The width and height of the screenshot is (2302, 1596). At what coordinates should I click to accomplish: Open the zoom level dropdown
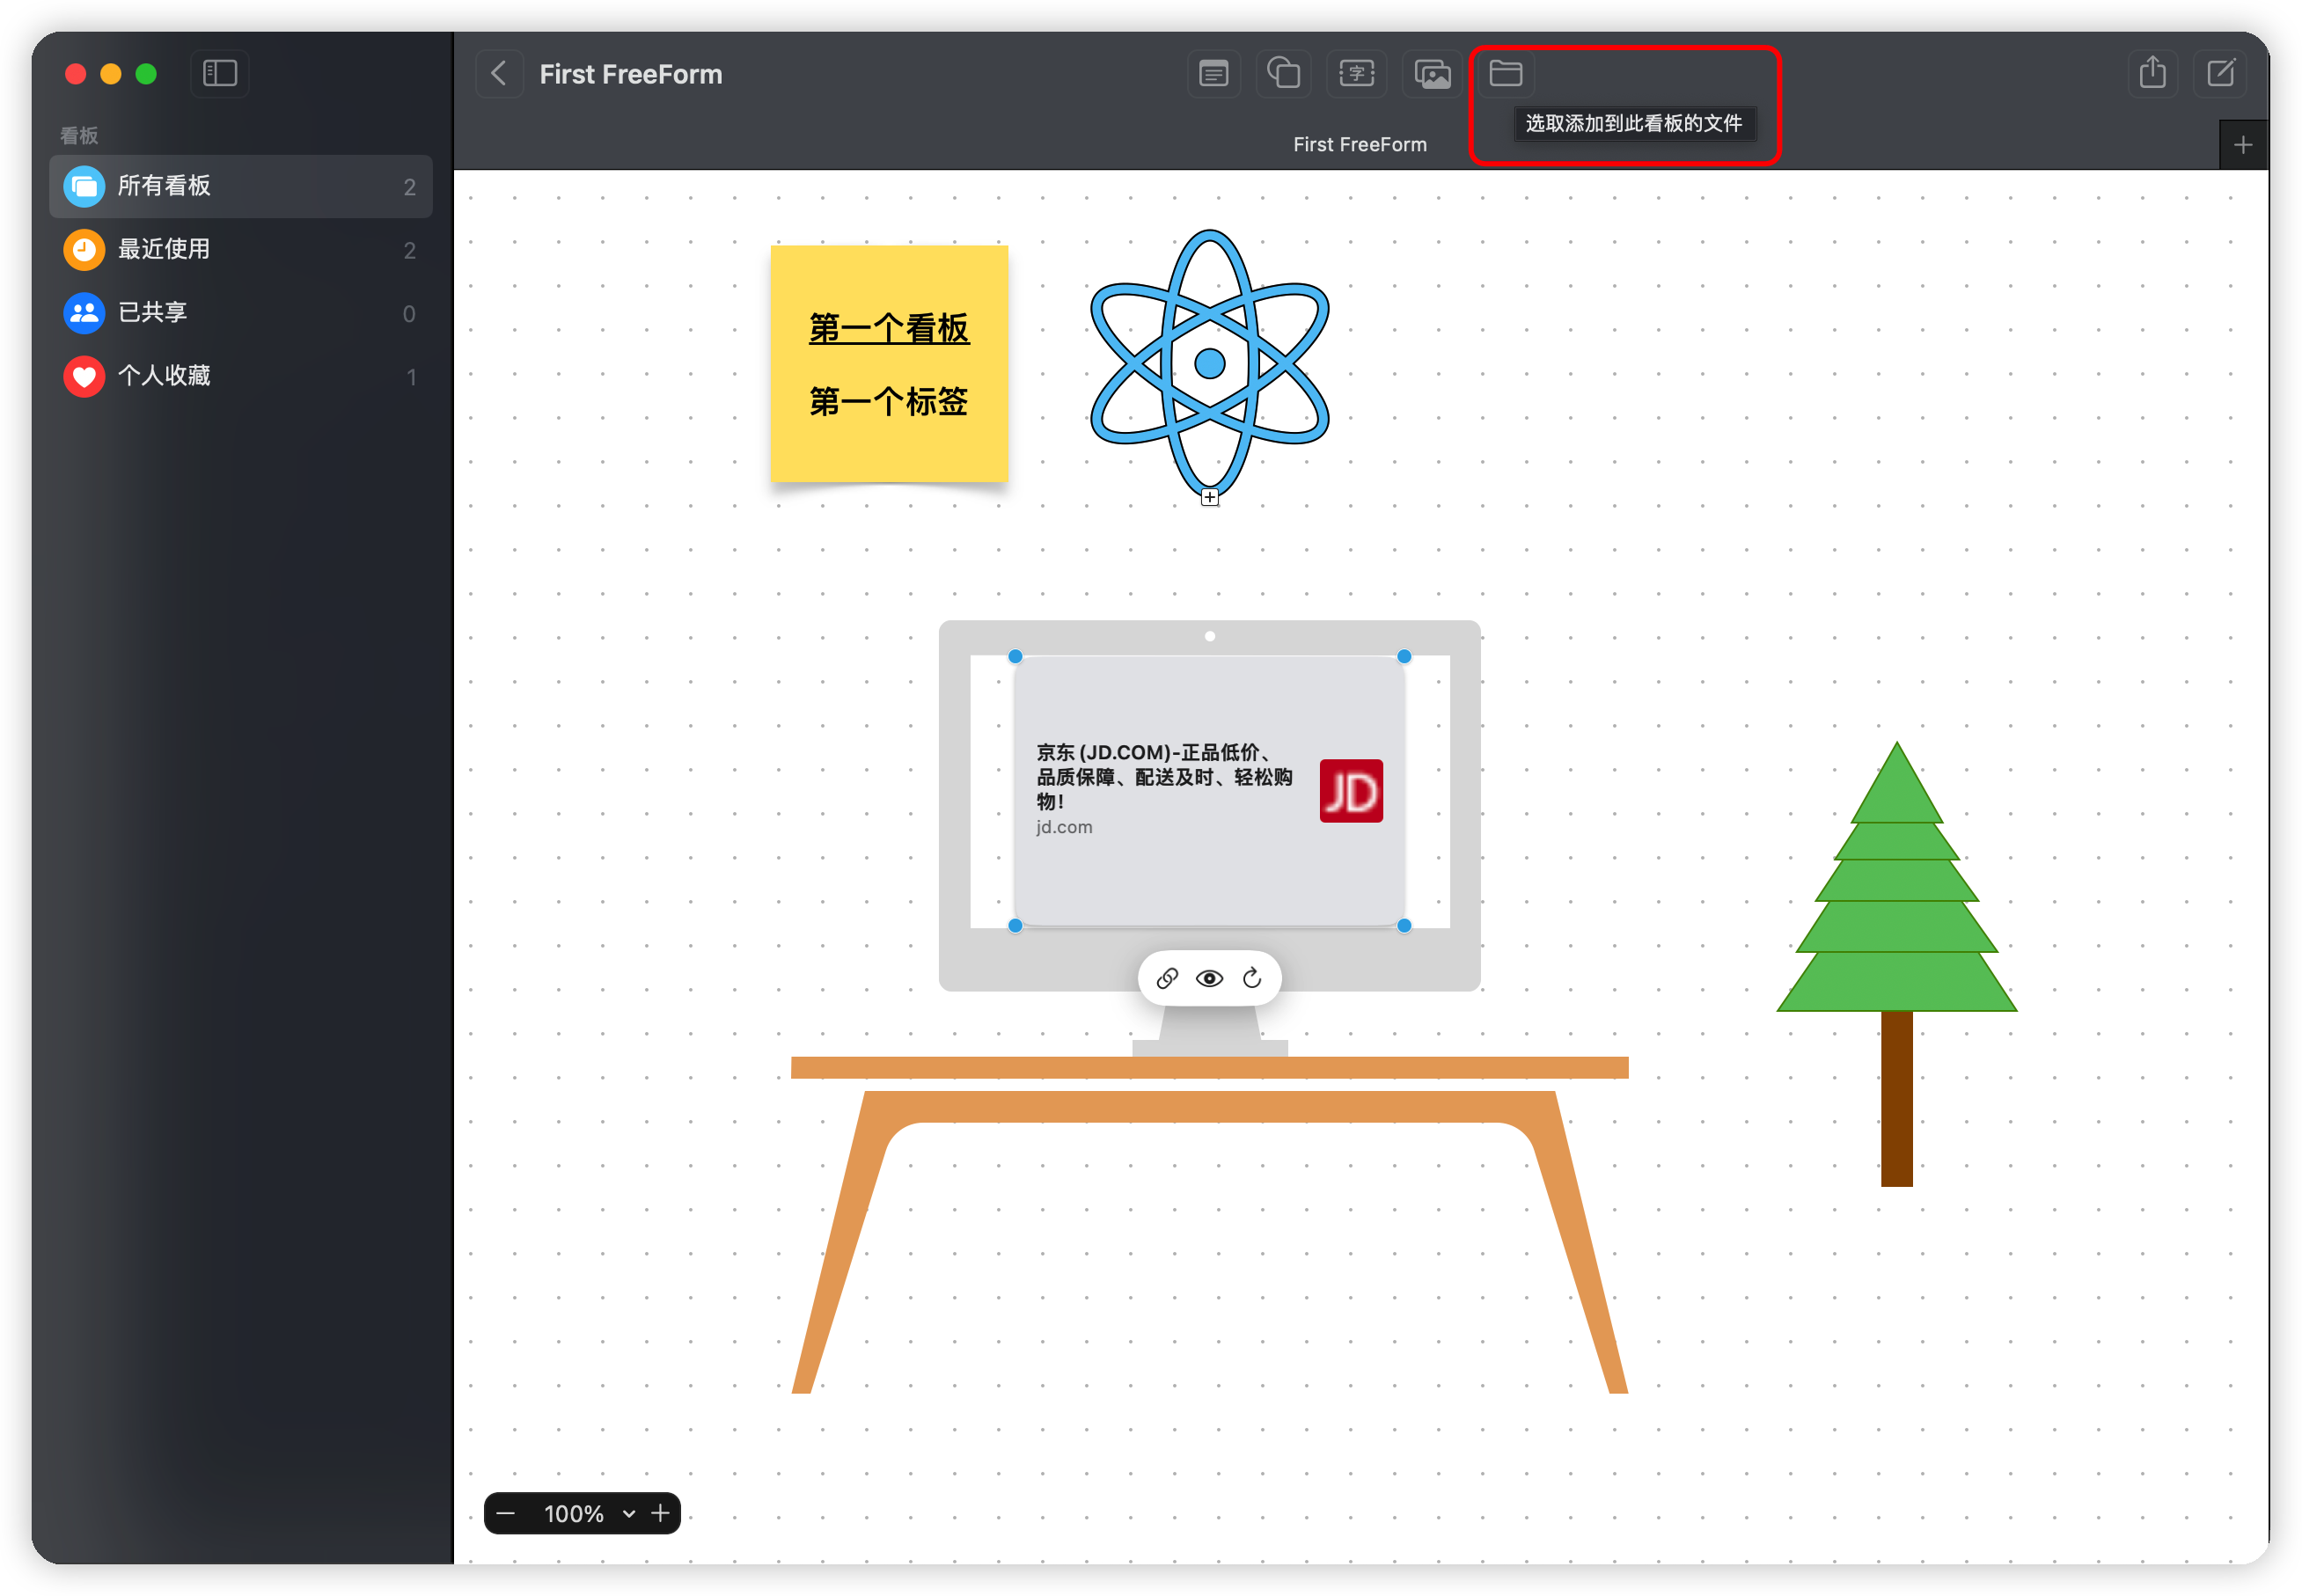tap(629, 1514)
